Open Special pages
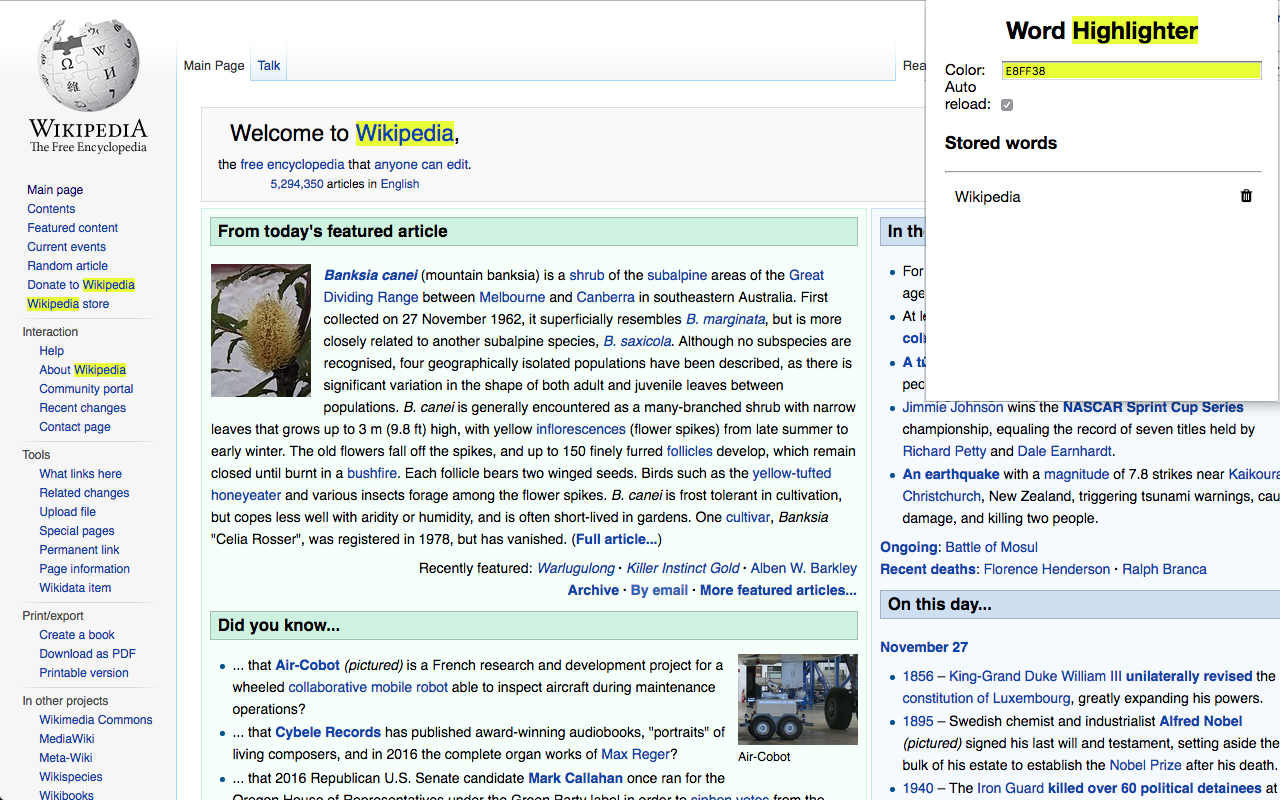Screen dimensions: 1280x800 coord(77,531)
